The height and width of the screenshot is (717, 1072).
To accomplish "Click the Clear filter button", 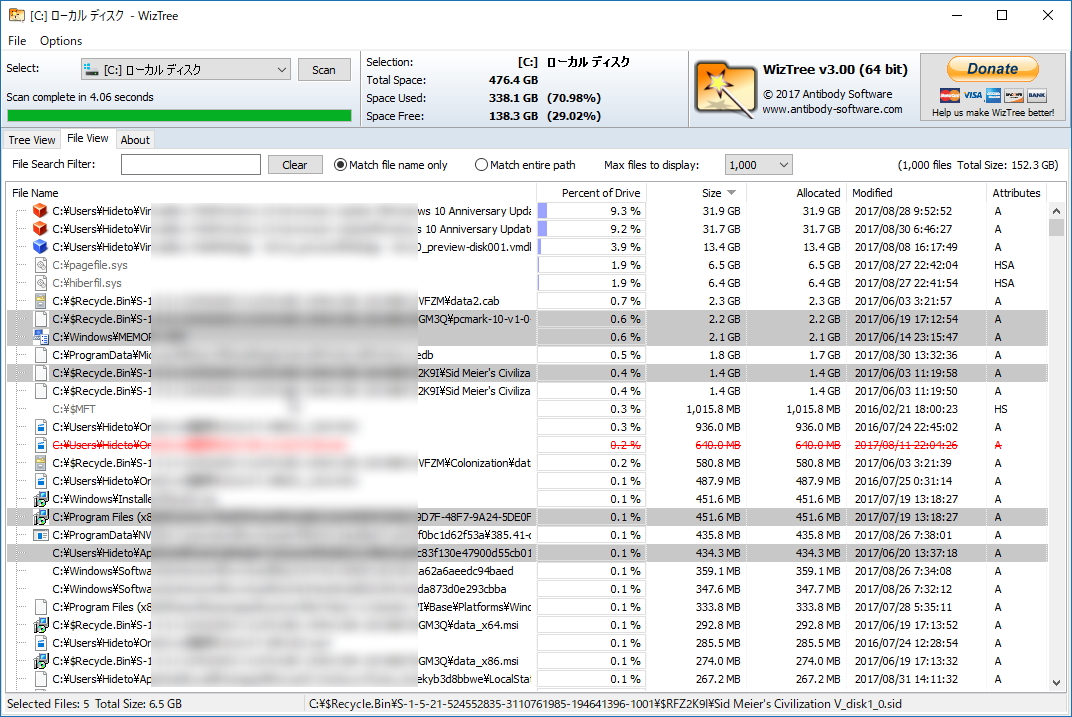I will pyautogui.click(x=295, y=165).
